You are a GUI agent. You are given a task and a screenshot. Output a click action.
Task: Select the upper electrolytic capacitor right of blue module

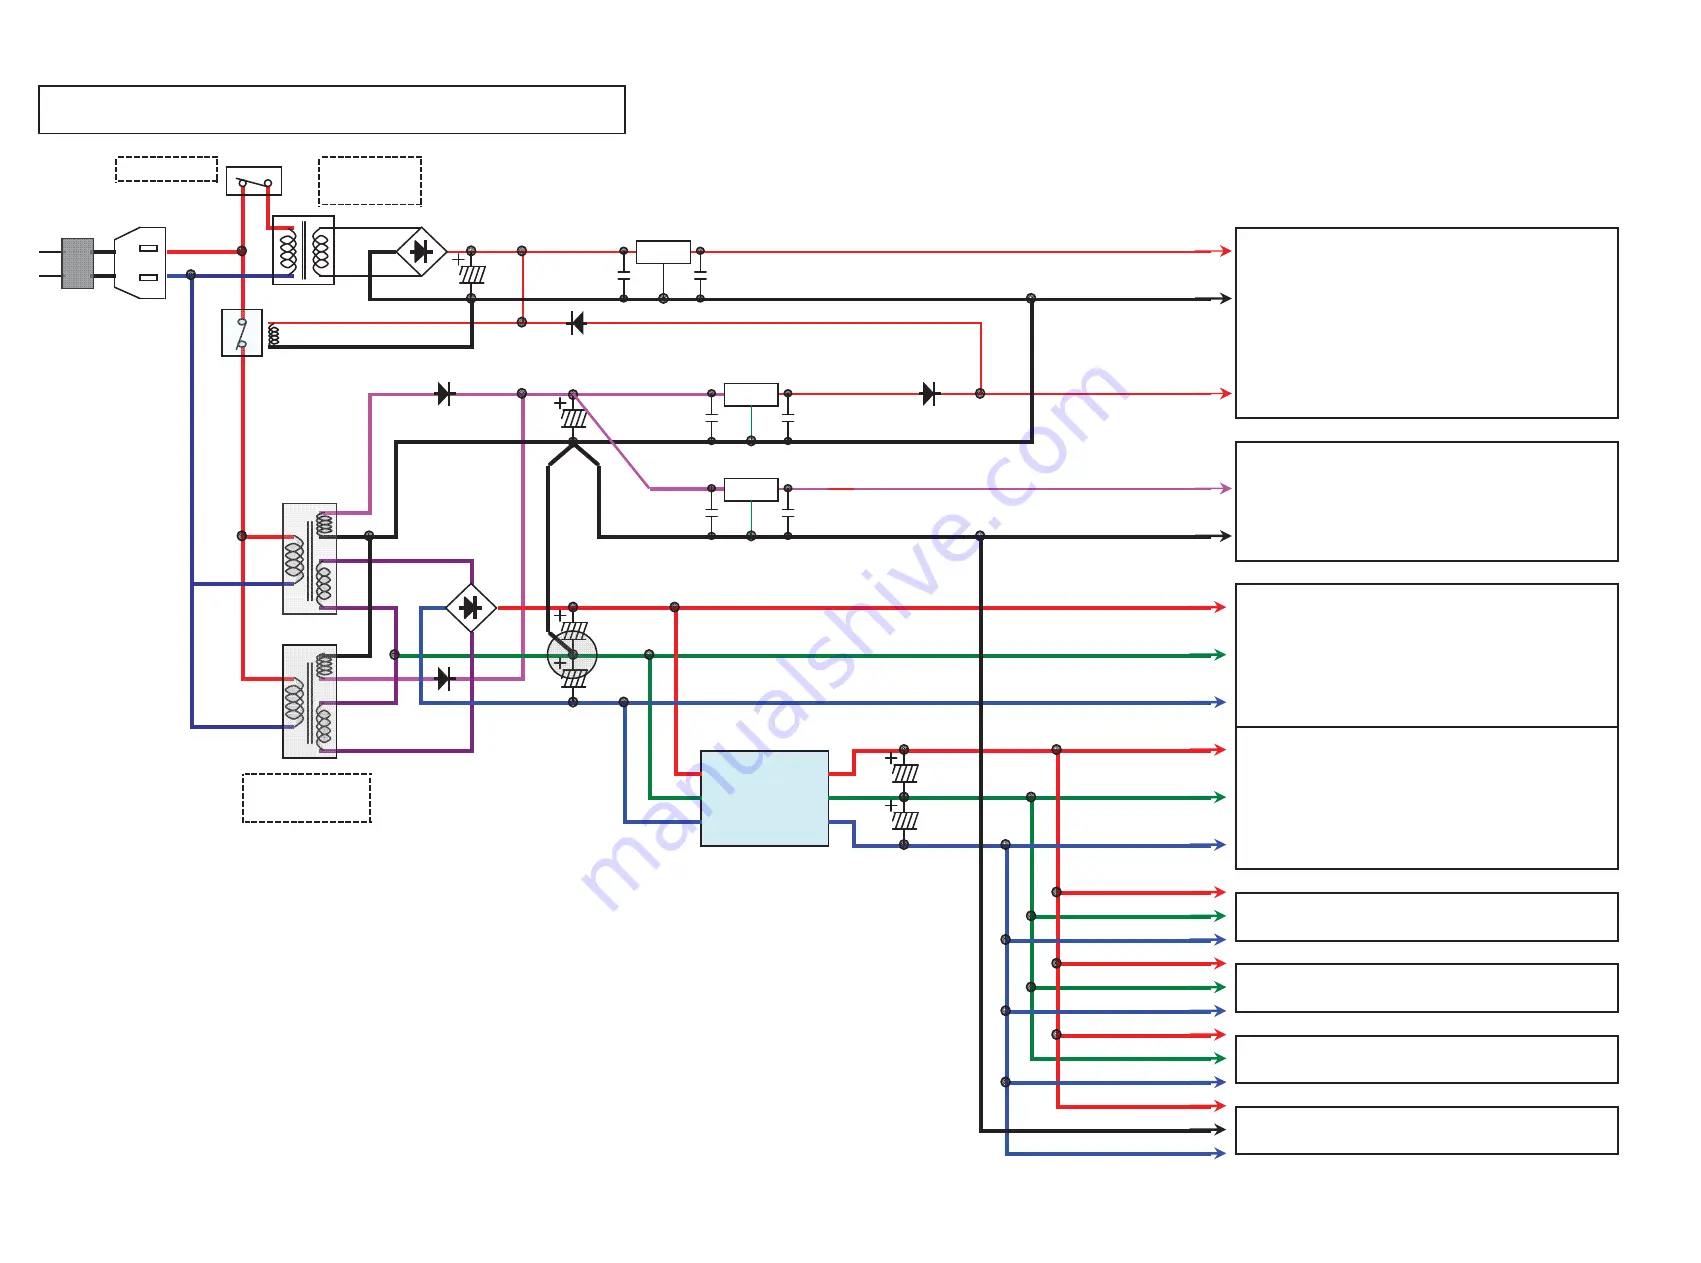(x=903, y=772)
